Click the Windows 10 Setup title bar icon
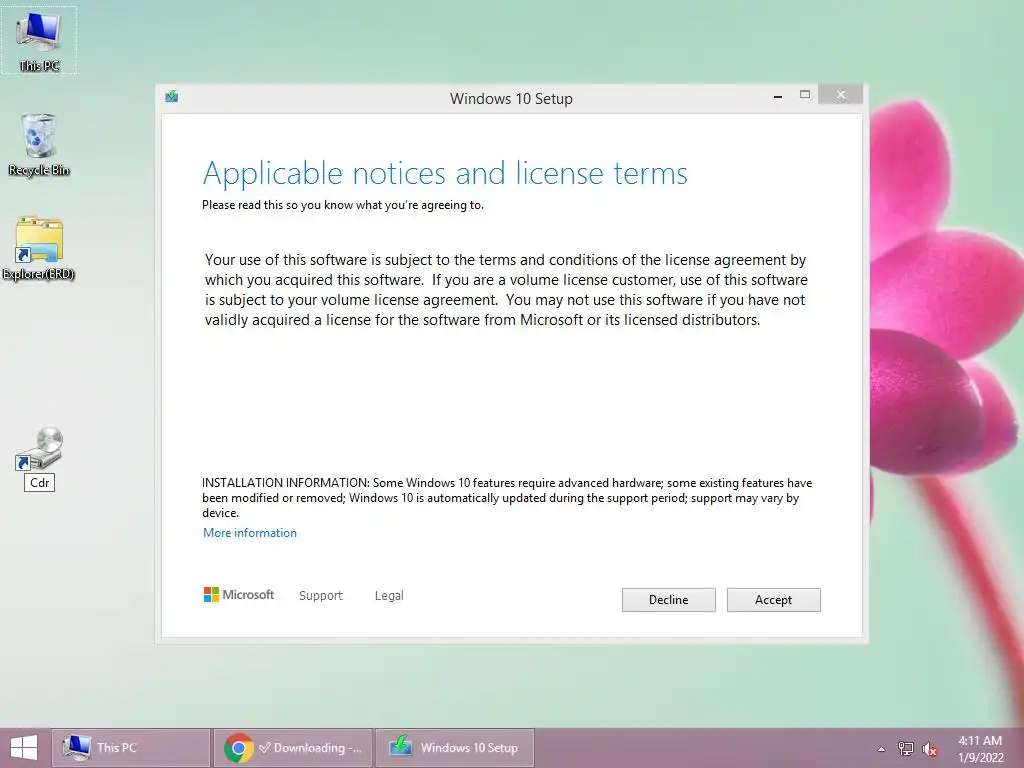Viewport: 1024px width, 768px height. click(172, 97)
